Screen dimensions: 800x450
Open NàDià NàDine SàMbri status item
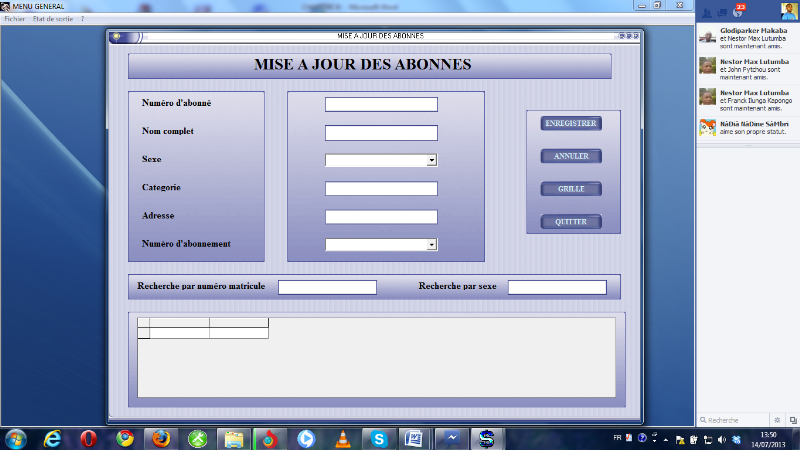748,128
